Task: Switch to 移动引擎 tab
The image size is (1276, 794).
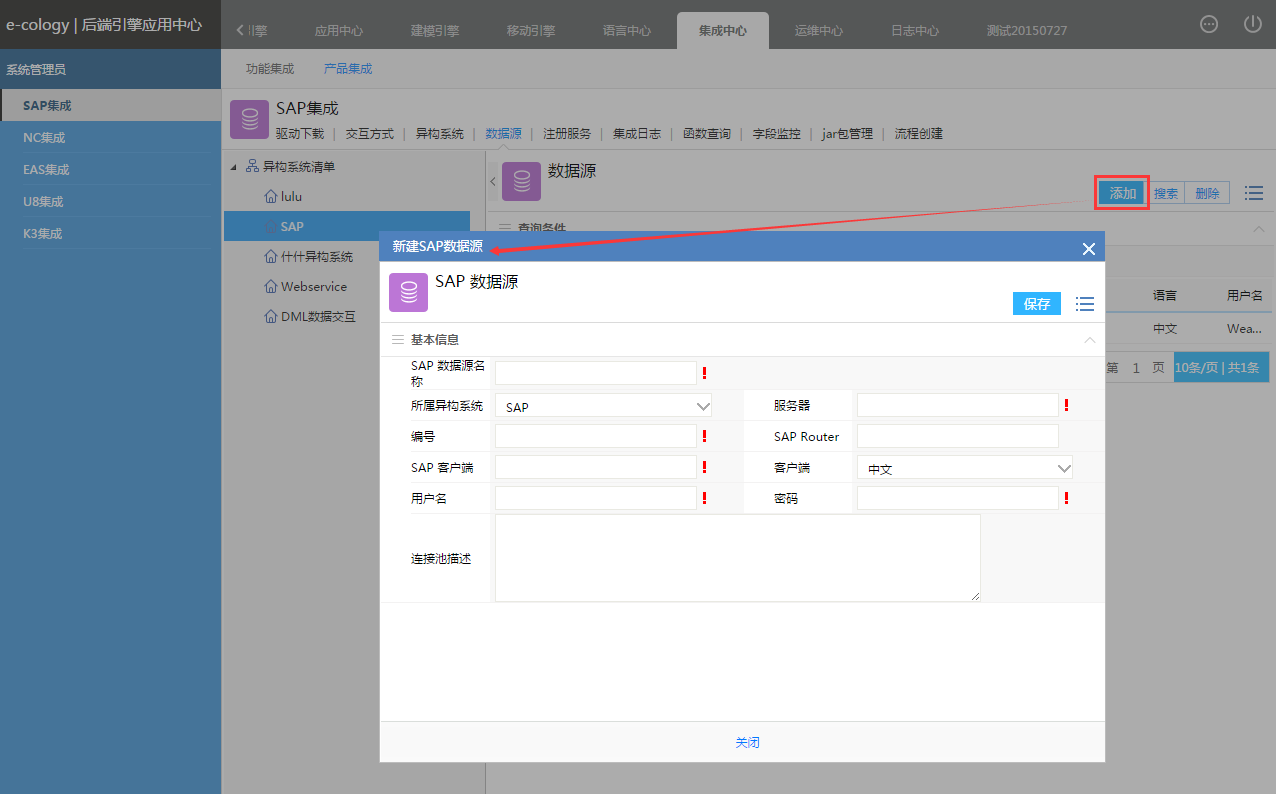Action: tap(531, 31)
